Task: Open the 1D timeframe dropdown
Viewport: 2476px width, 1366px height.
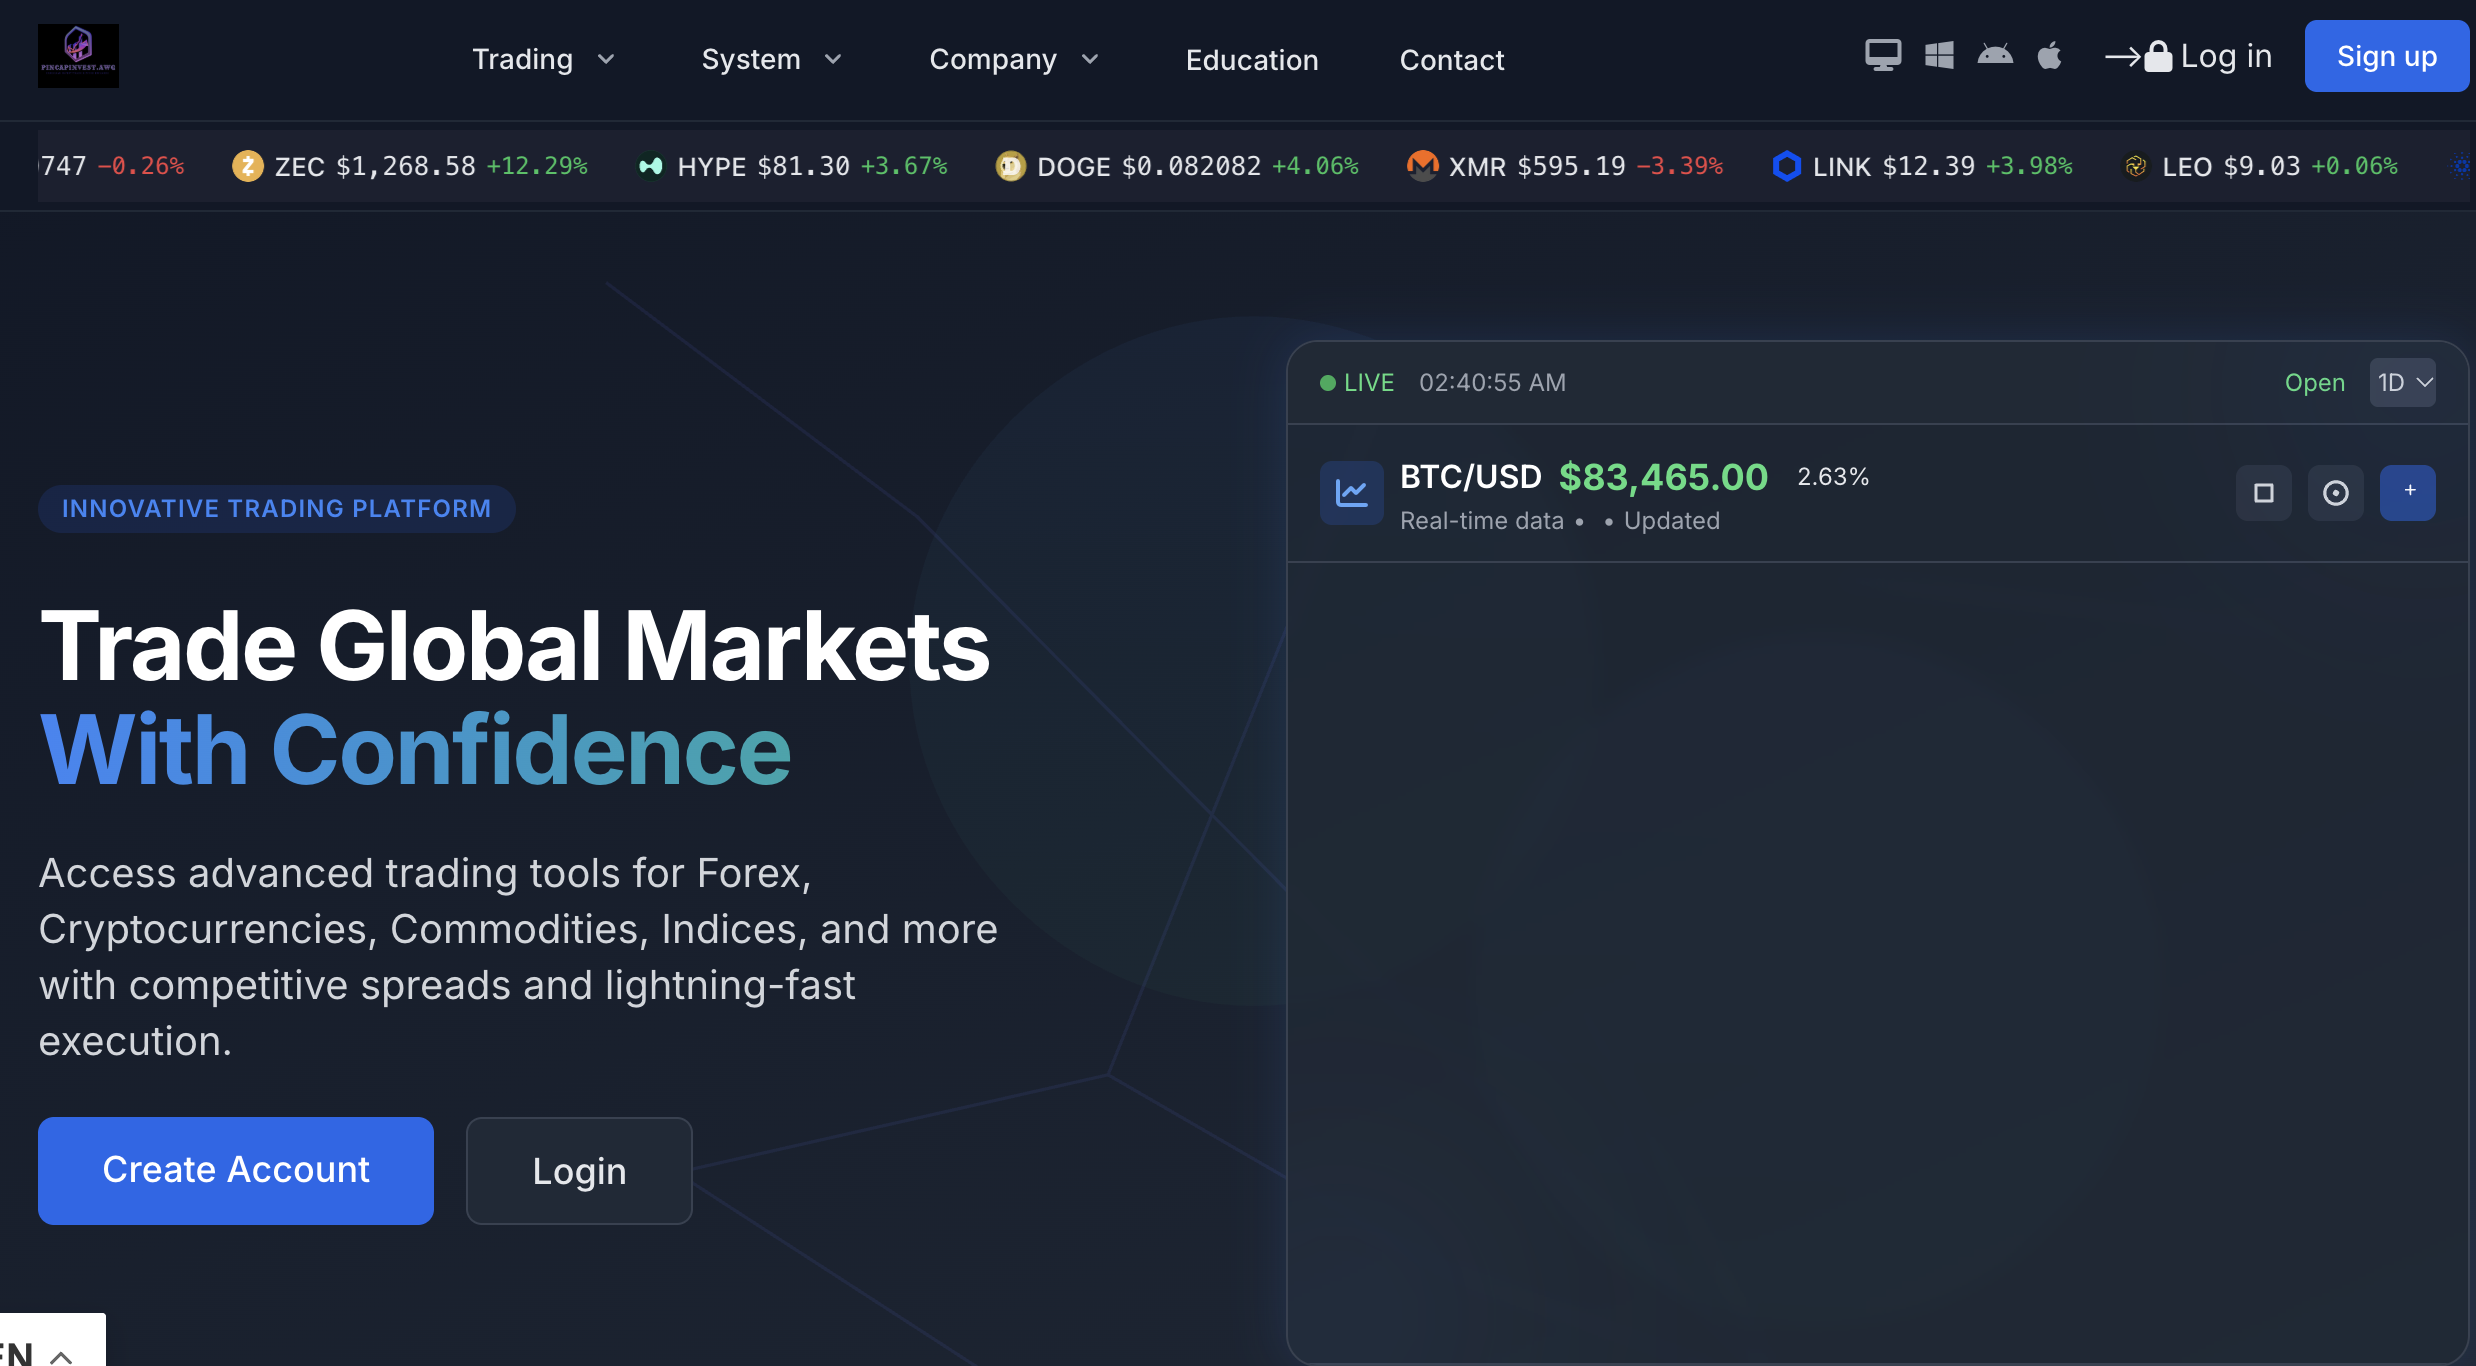Action: (2403, 383)
